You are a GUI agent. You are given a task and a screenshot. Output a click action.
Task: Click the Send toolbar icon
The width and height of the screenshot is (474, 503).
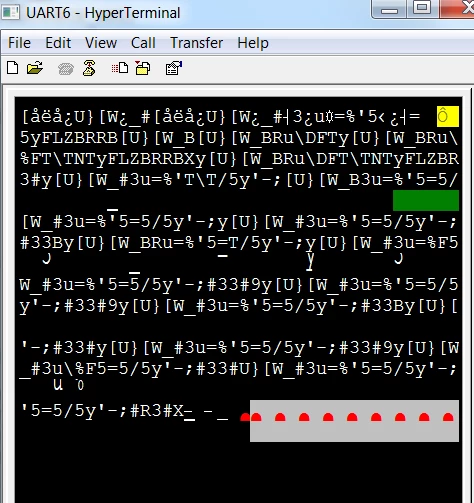120,68
